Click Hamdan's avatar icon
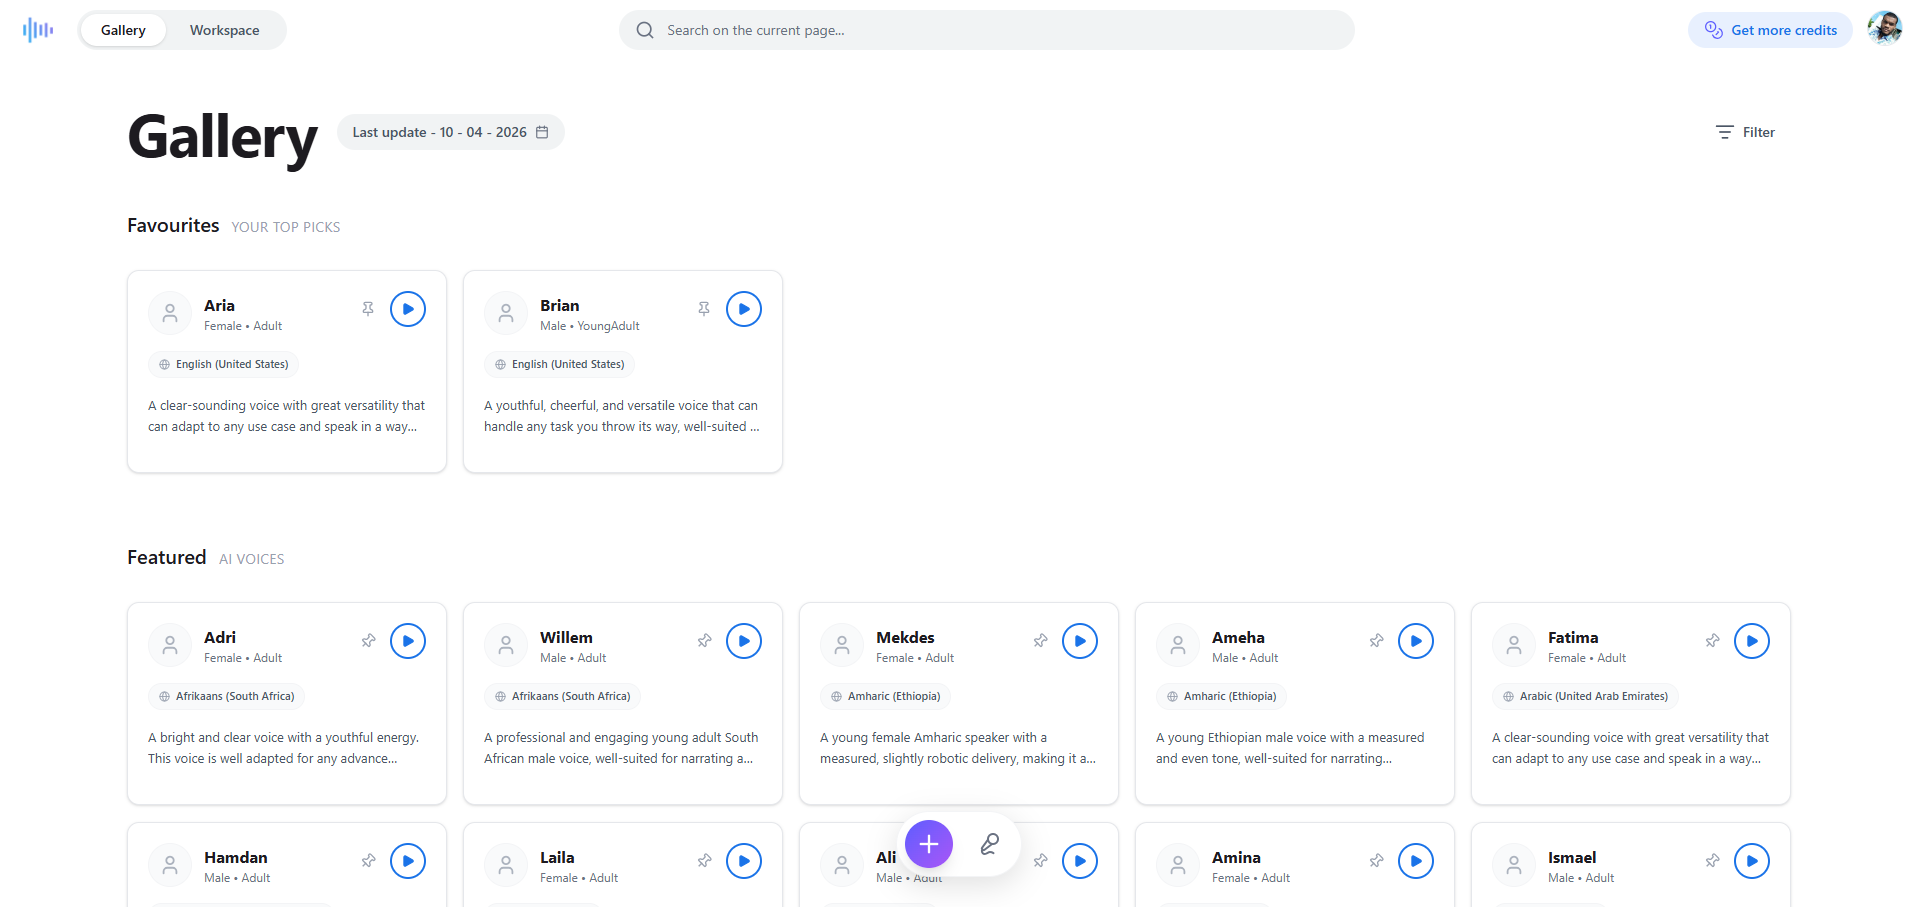The image size is (1918, 907). tap(170, 866)
